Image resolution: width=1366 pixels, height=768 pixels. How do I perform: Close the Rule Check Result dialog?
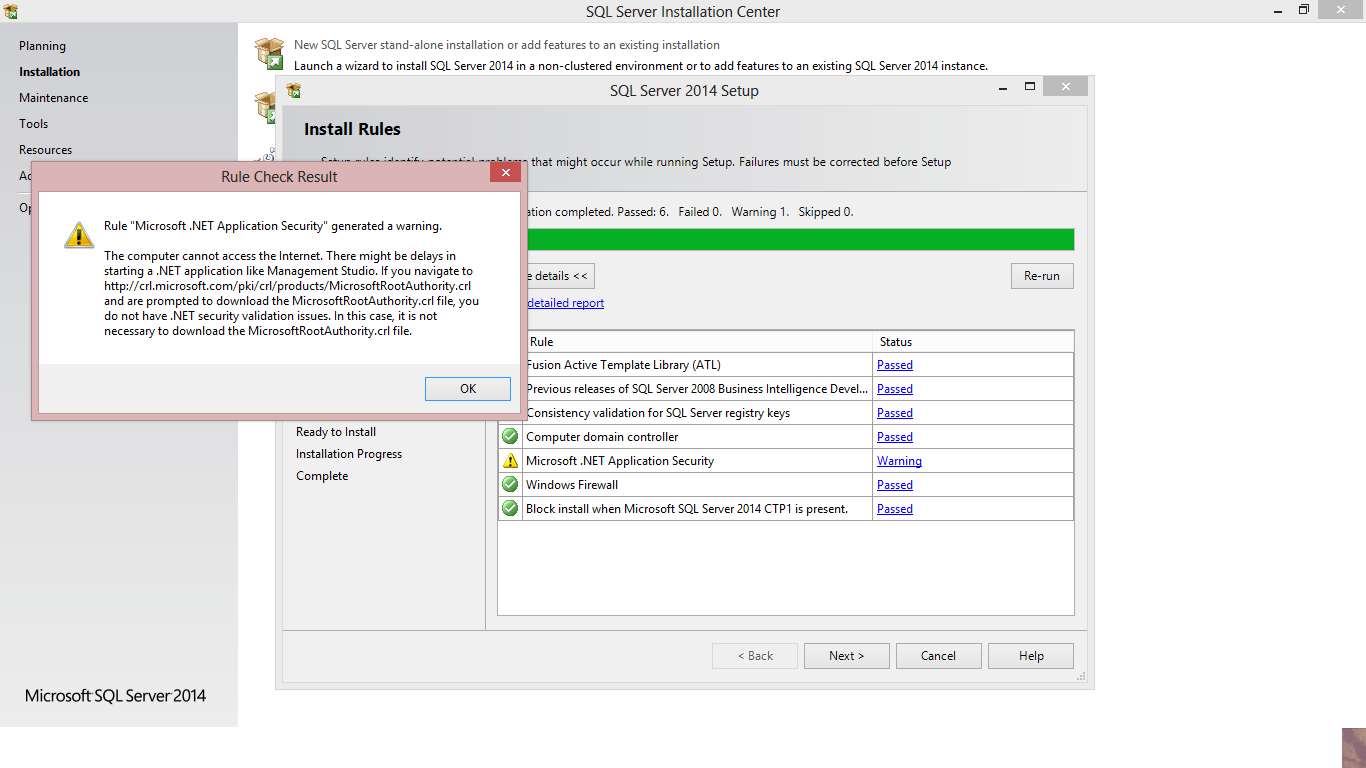pyautogui.click(x=506, y=173)
